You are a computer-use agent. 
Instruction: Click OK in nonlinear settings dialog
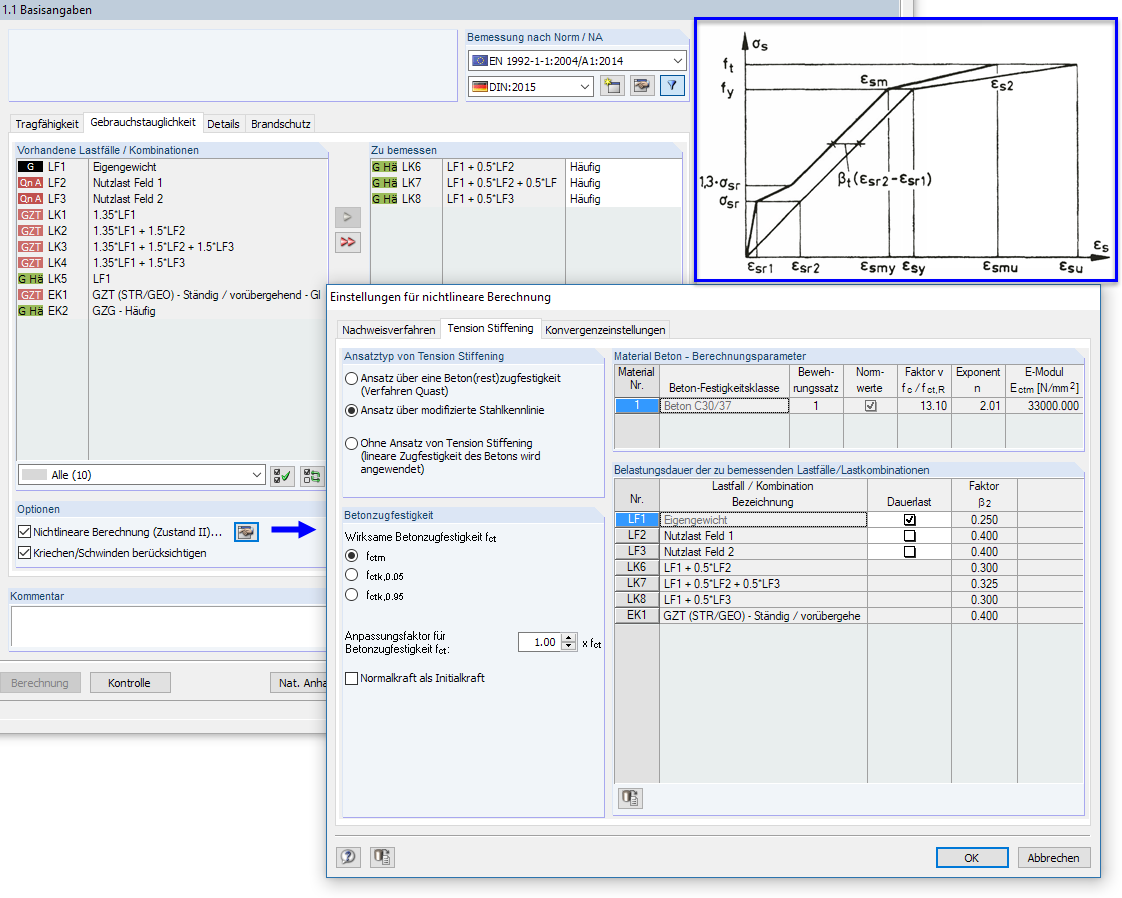[972, 857]
